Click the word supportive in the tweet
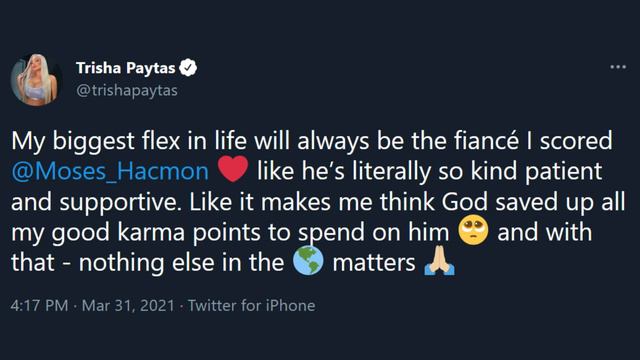The image size is (640, 360). [120, 202]
